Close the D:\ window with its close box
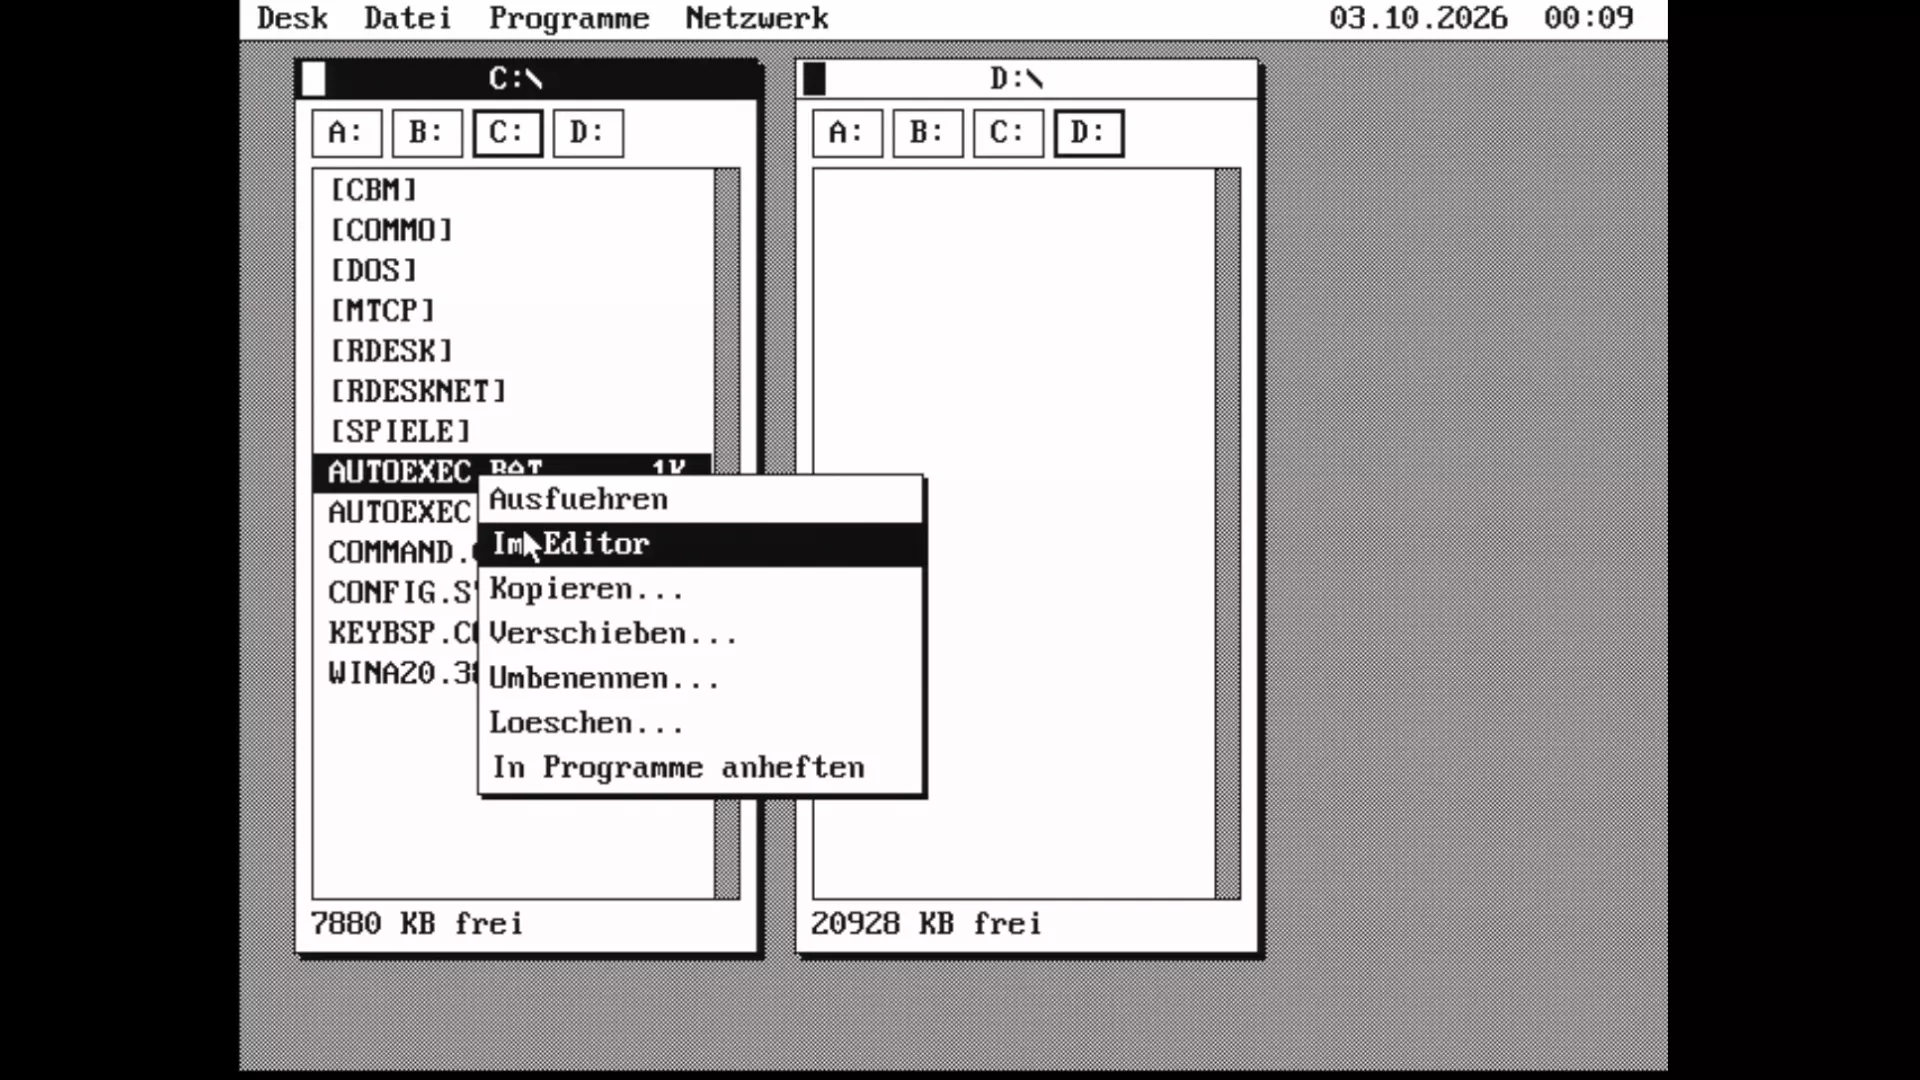 tap(815, 79)
